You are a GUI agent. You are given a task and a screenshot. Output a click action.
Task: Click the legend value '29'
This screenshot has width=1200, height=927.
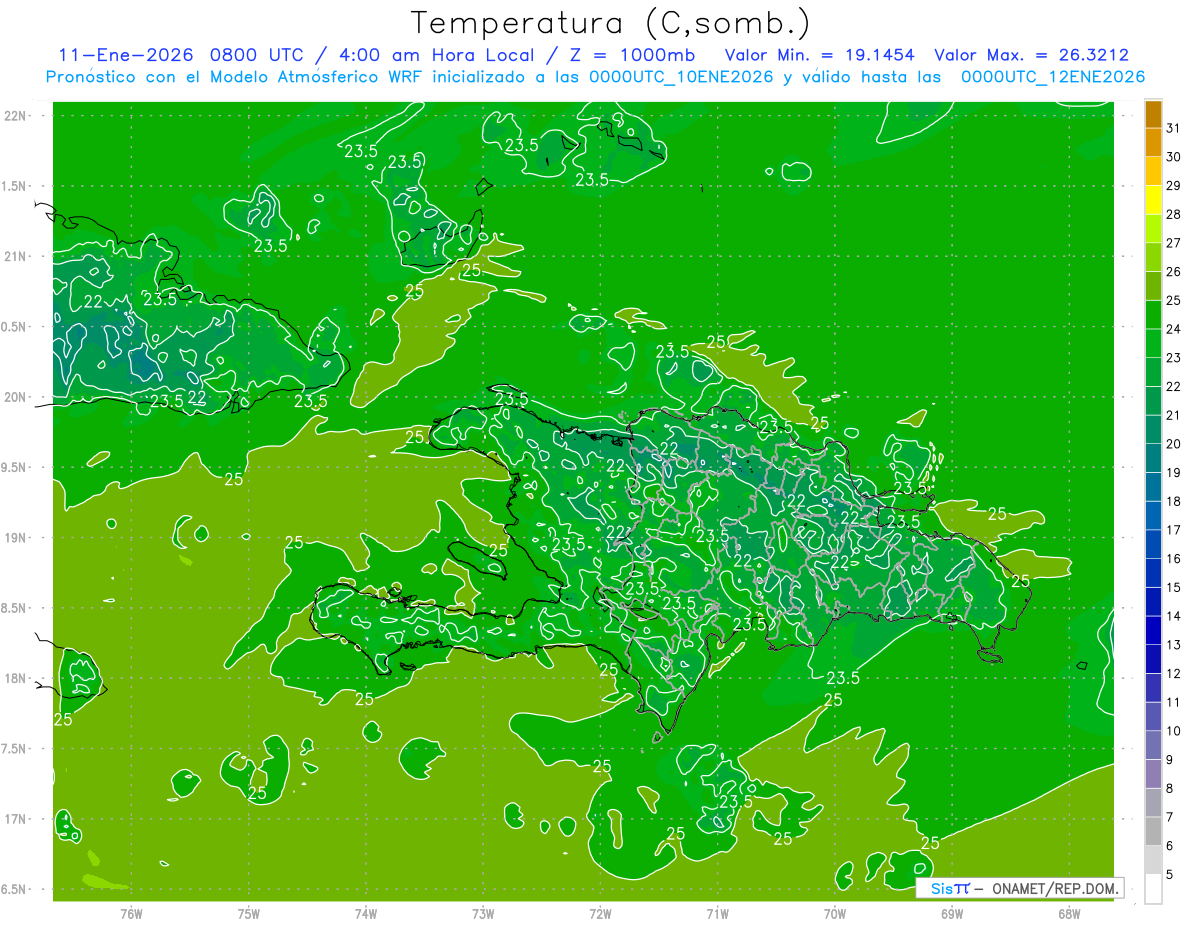click(x=1174, y=186)
